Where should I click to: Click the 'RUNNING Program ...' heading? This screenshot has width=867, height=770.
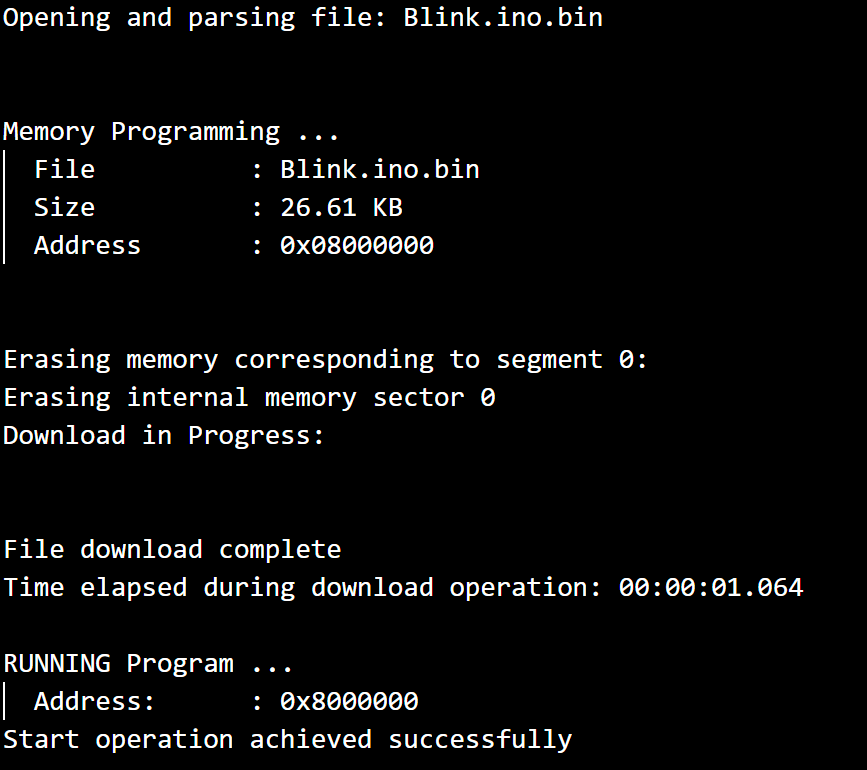[148, 664]
